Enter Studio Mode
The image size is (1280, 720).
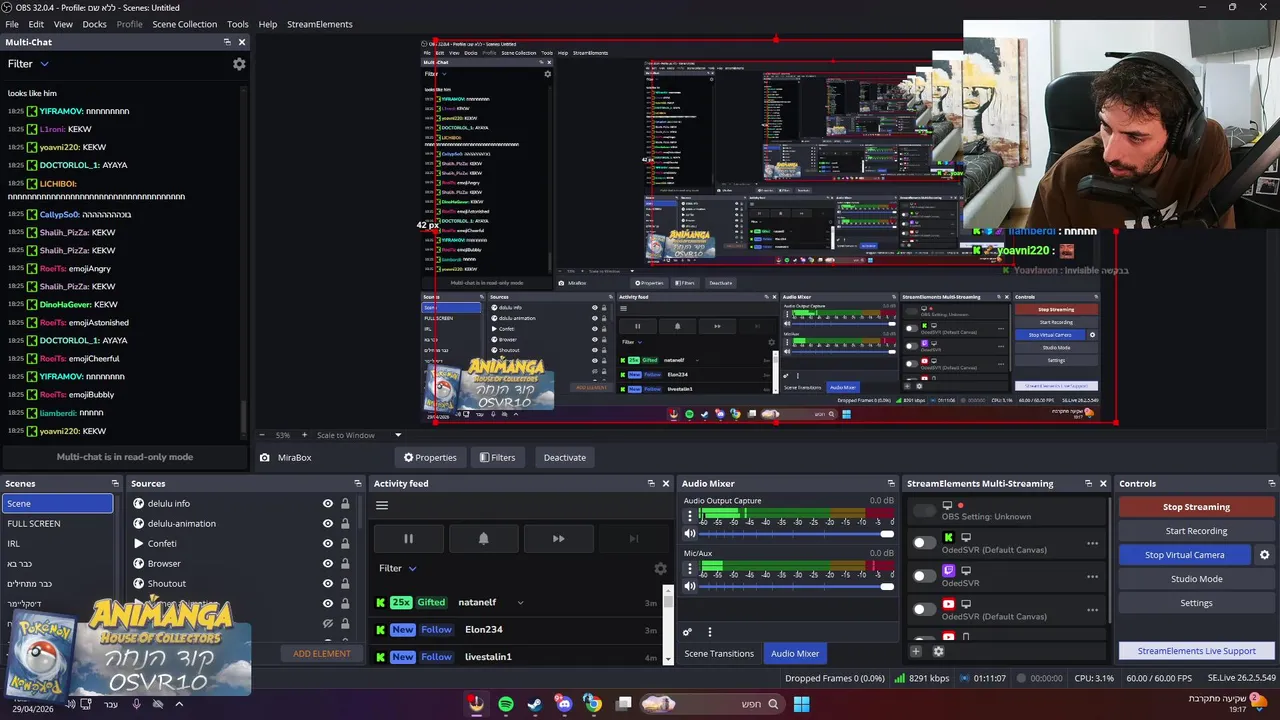click(1196, 579)
